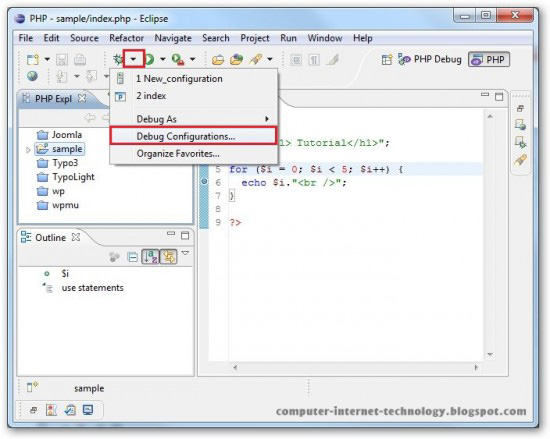Click the Open Web Browser globe icon
This screenshot has height=439, width=550.
point(32,76)
